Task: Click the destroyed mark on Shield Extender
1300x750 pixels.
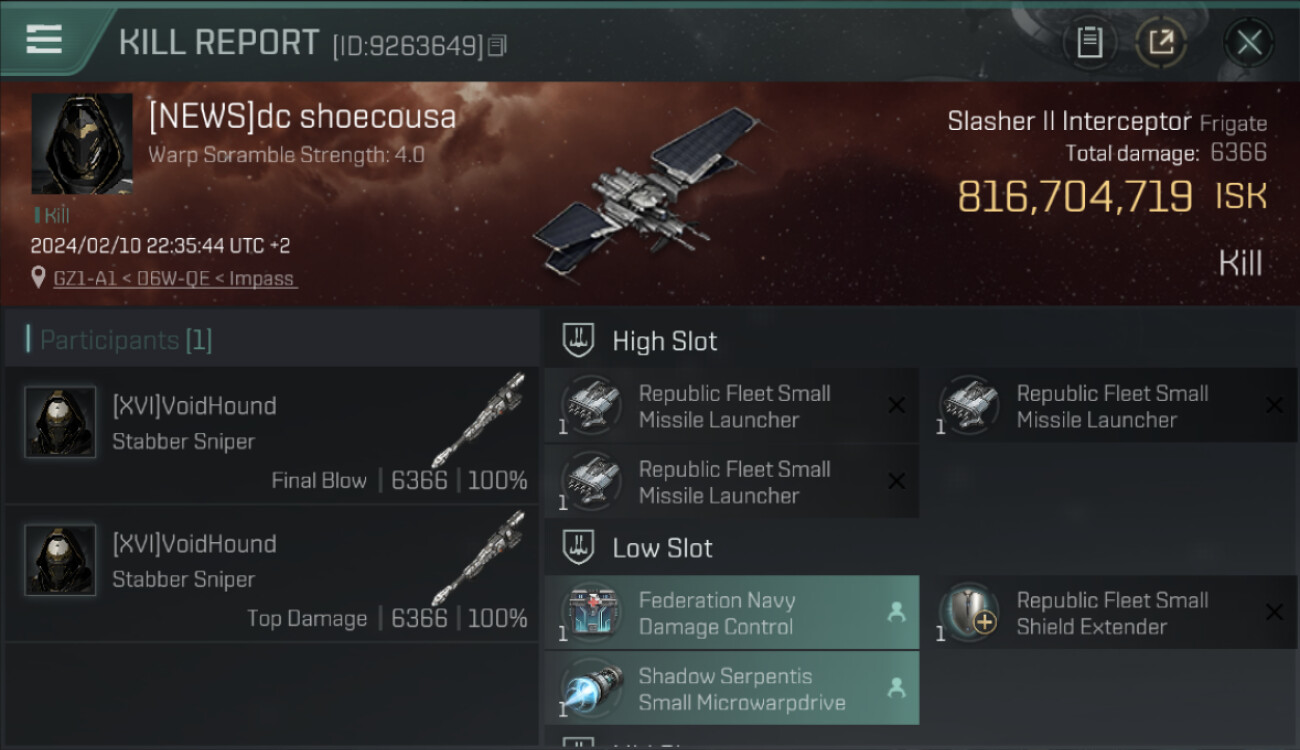Action: [x=1274, y=613]
